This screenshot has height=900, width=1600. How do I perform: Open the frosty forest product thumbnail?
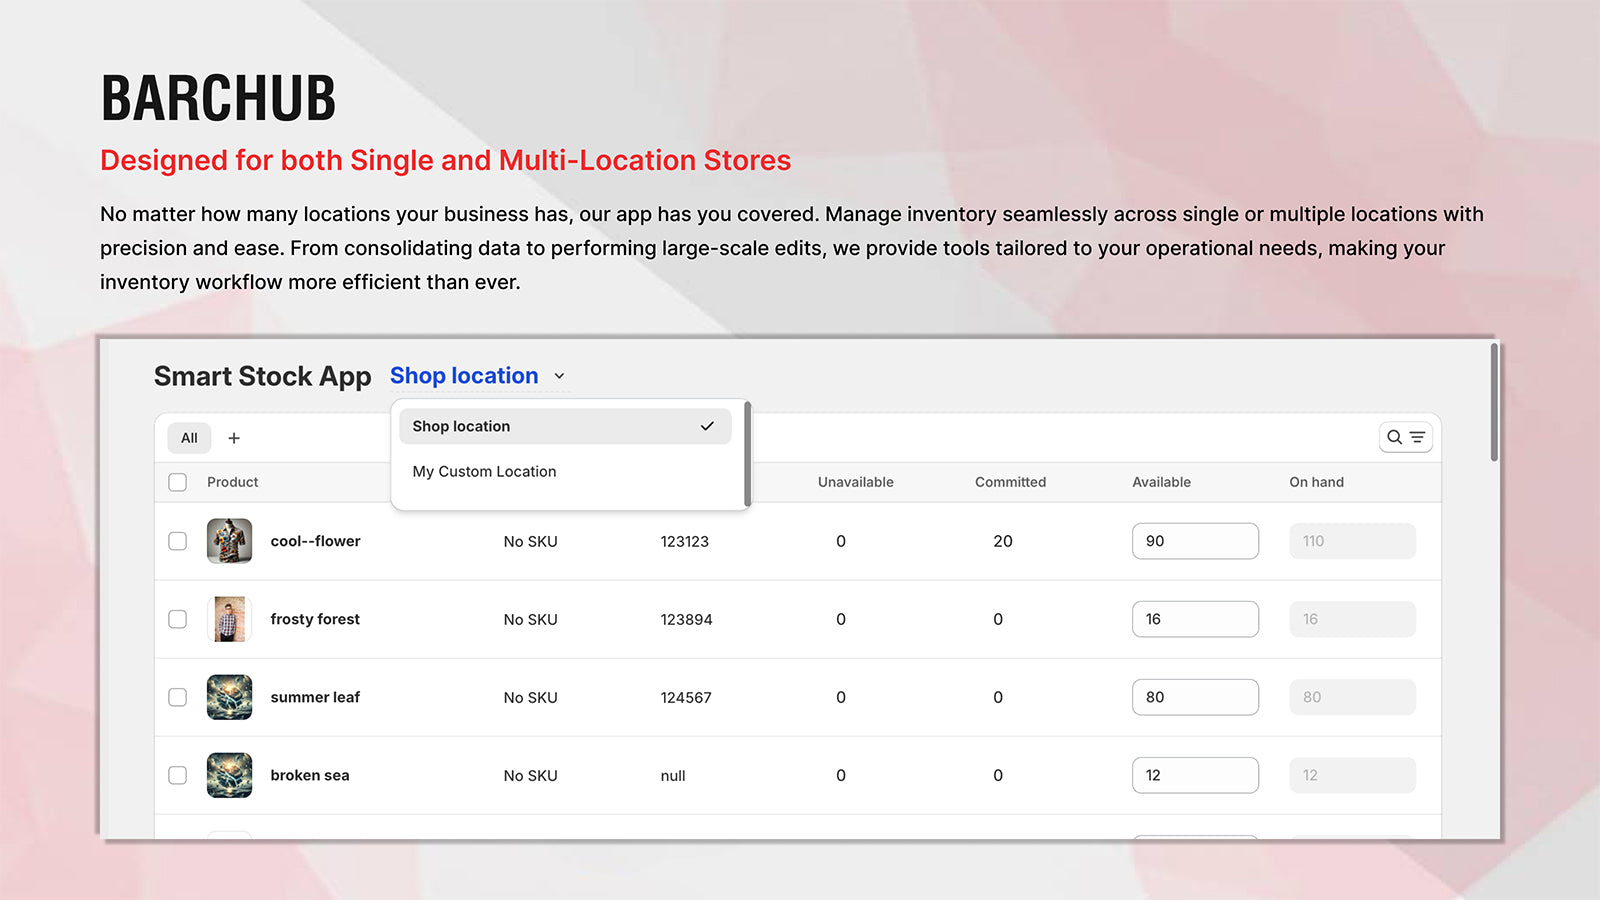[x=230, y=618]
